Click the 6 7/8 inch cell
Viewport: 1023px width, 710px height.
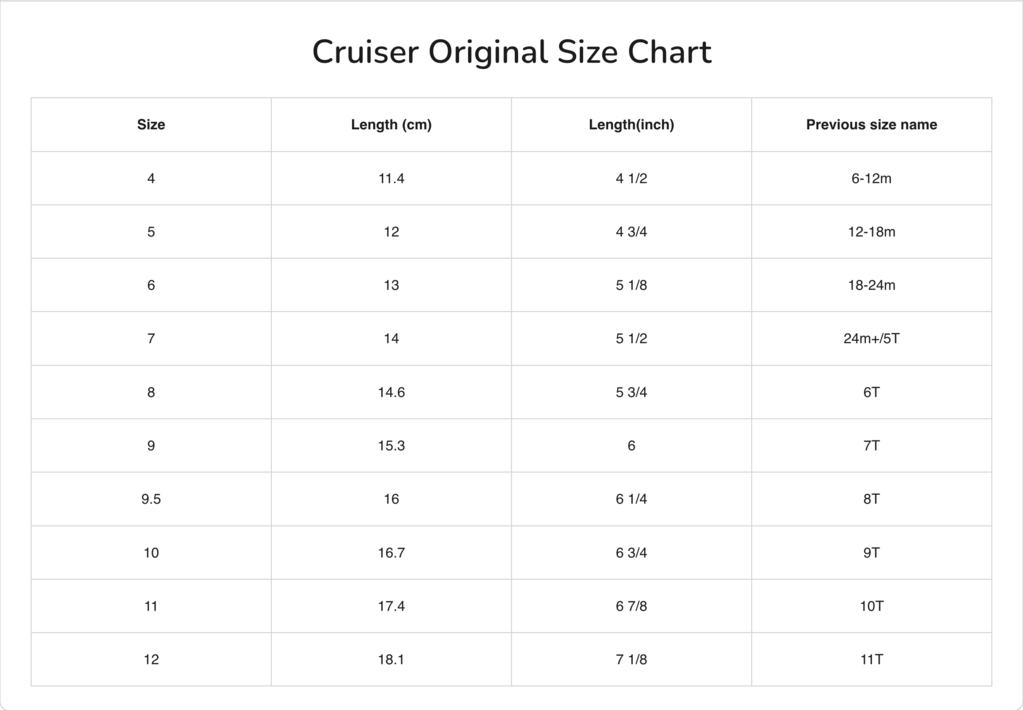click(x=631, y=606)
